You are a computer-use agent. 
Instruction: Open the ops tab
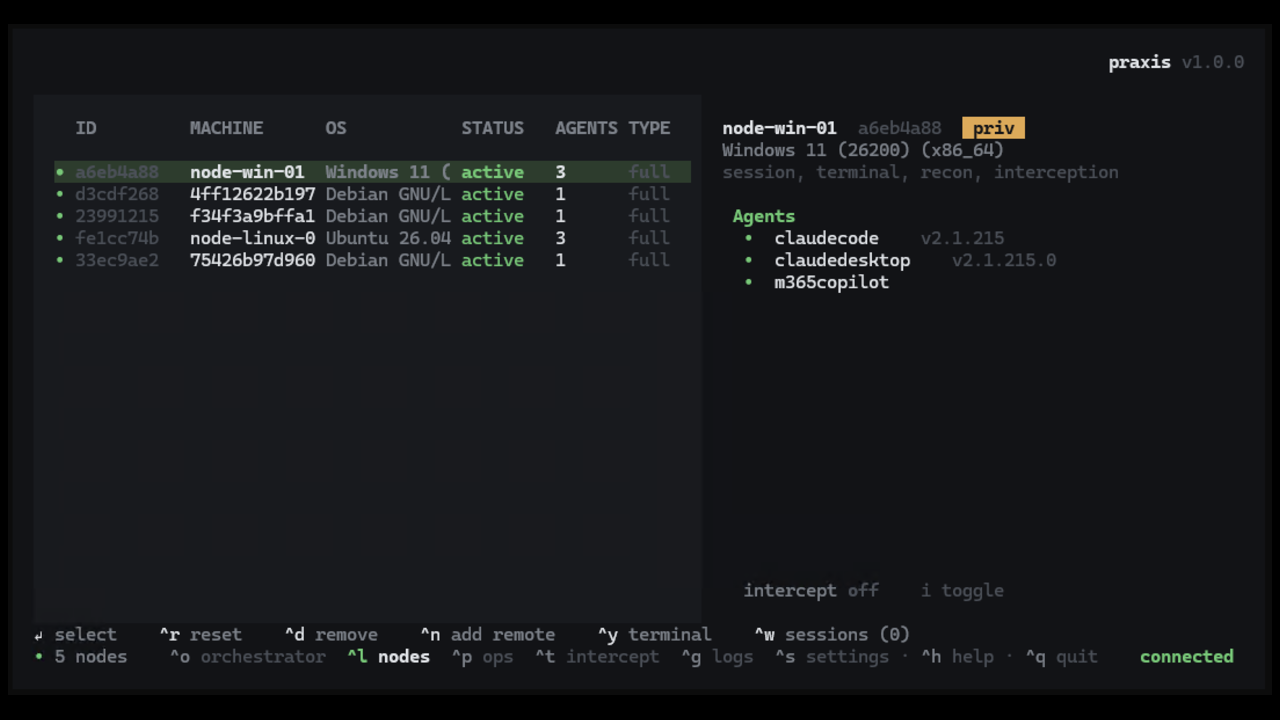coord(483,657)
